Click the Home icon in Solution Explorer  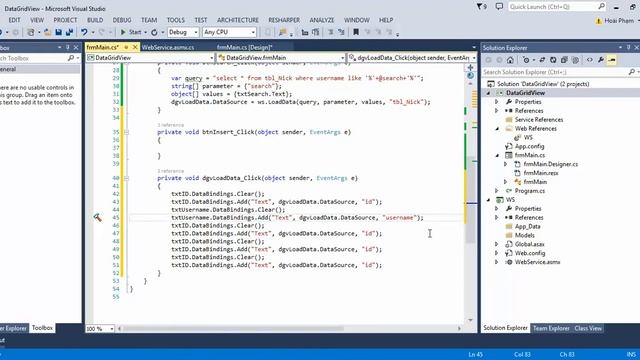[510, 60]
